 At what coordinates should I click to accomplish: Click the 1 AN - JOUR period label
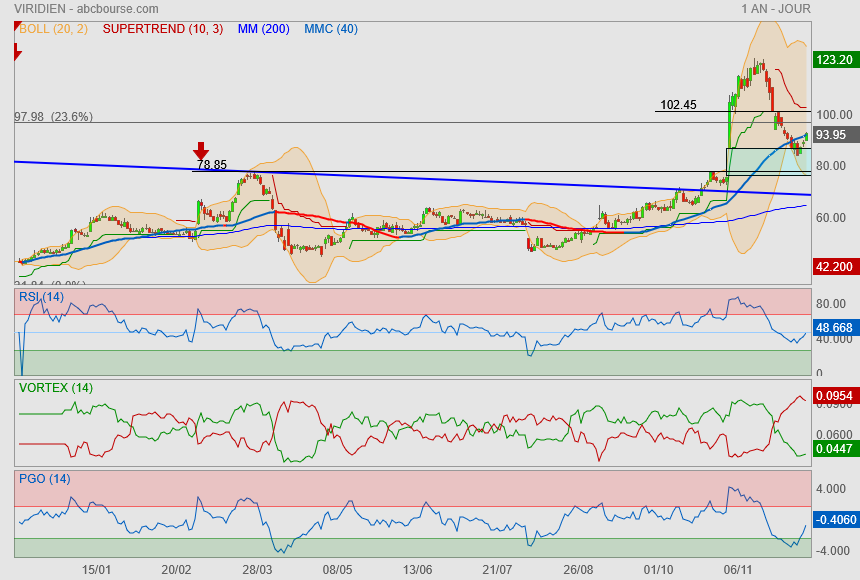[x=776, y=9]
